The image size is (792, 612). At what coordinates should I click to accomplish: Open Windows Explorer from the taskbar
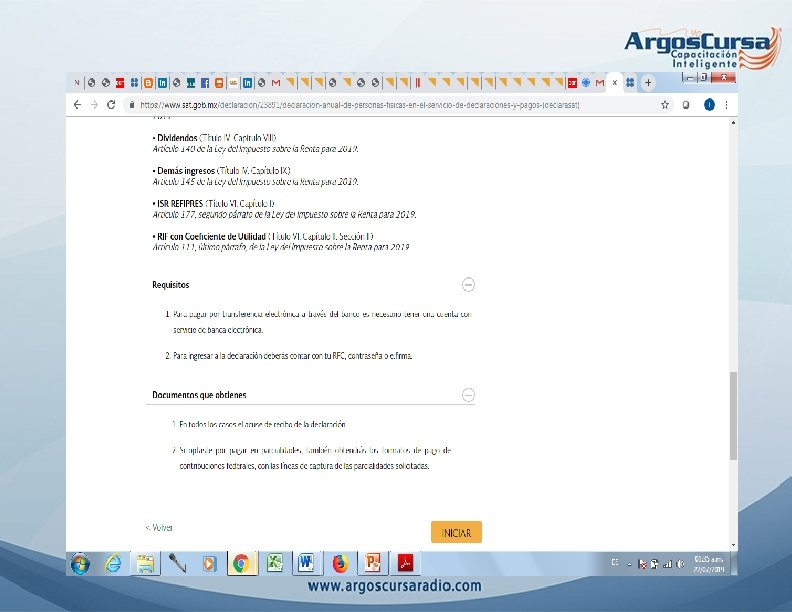tap(145, 564)
